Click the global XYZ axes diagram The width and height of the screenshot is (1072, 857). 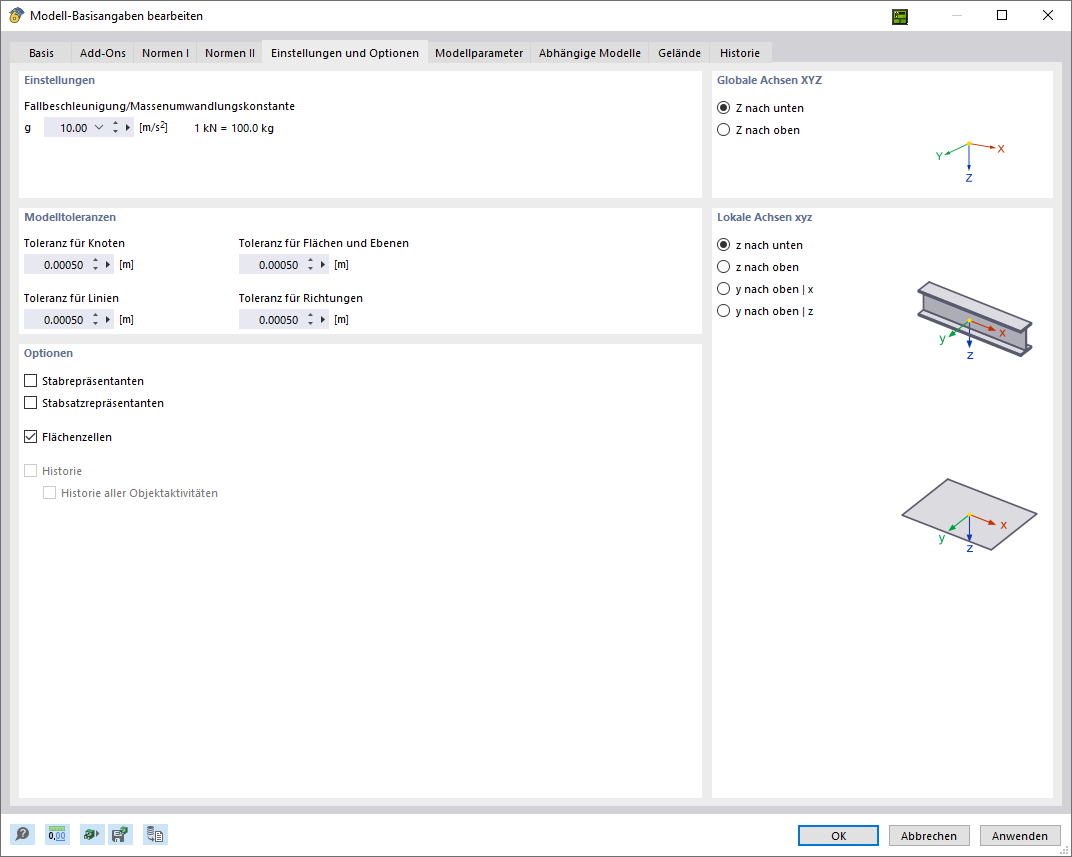[x=969, y=162]
